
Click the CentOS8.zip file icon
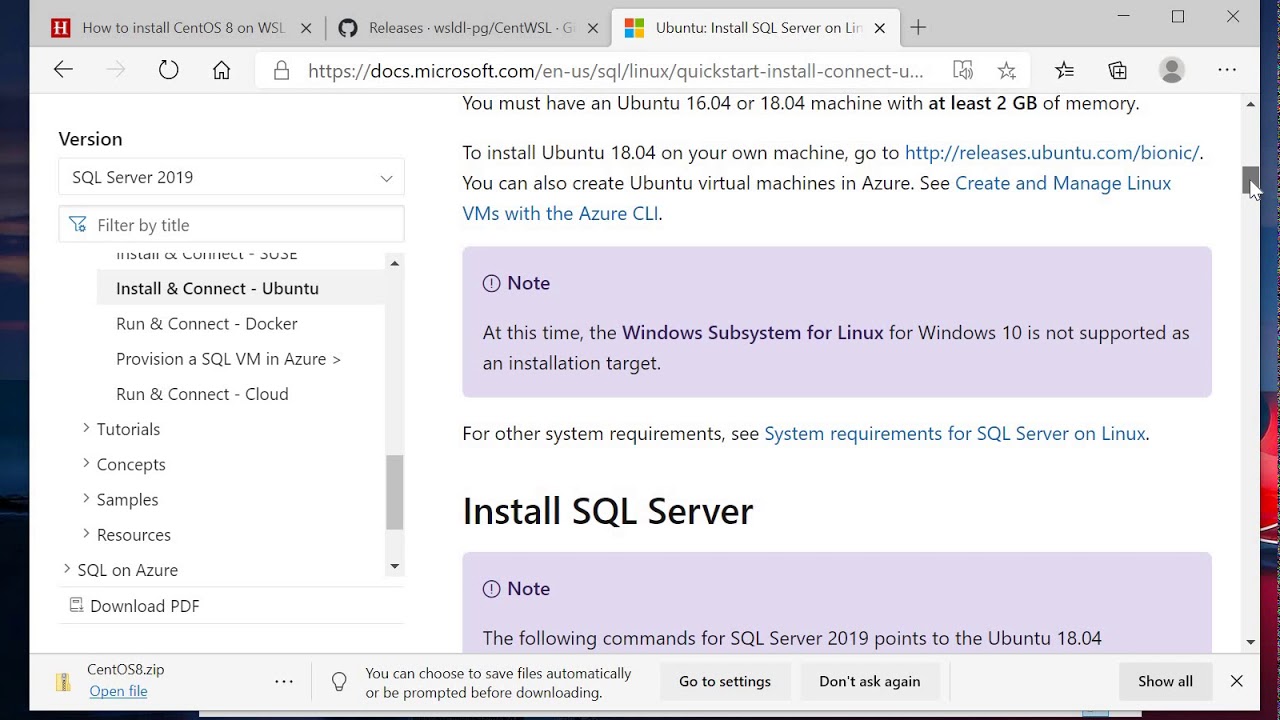point(63,682)
